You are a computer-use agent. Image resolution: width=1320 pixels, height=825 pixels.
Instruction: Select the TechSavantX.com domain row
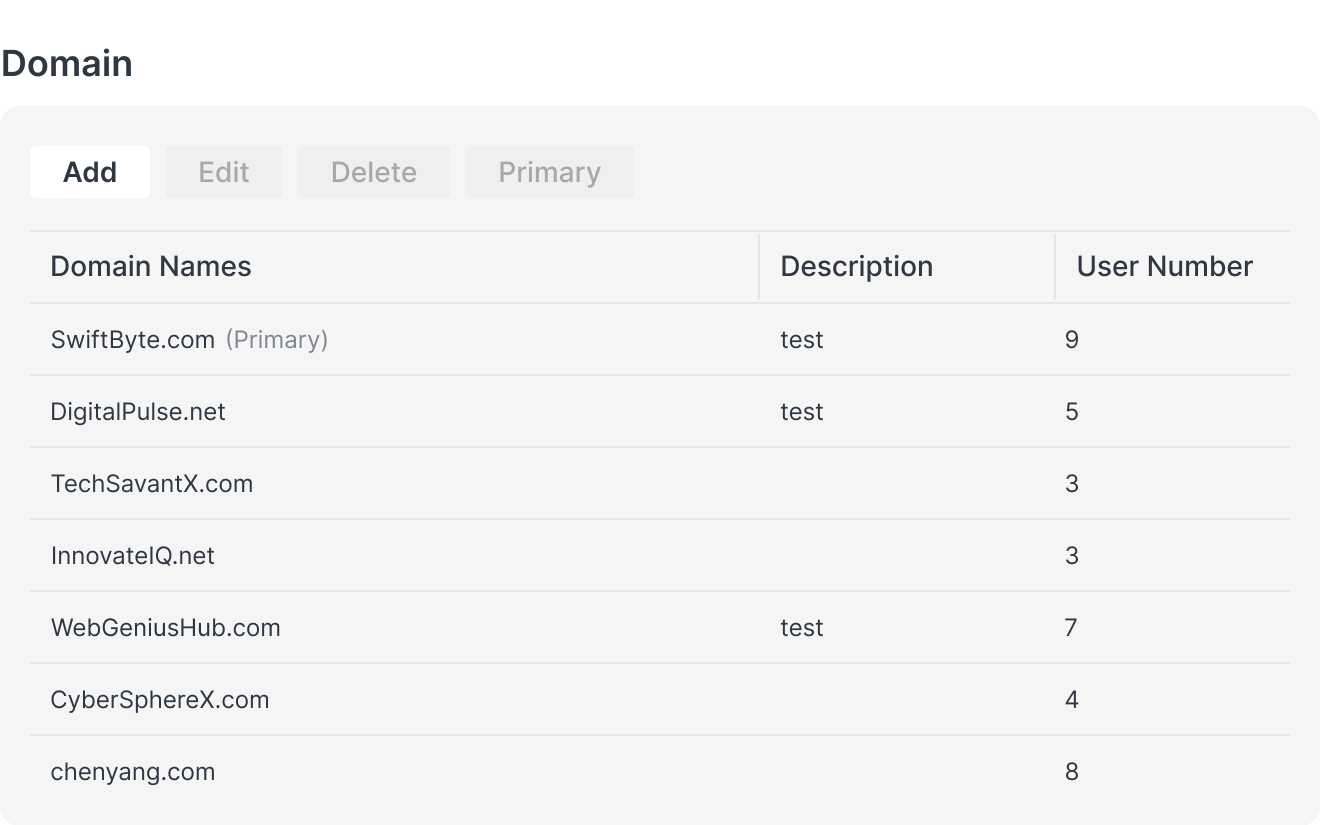pos(152,483)
